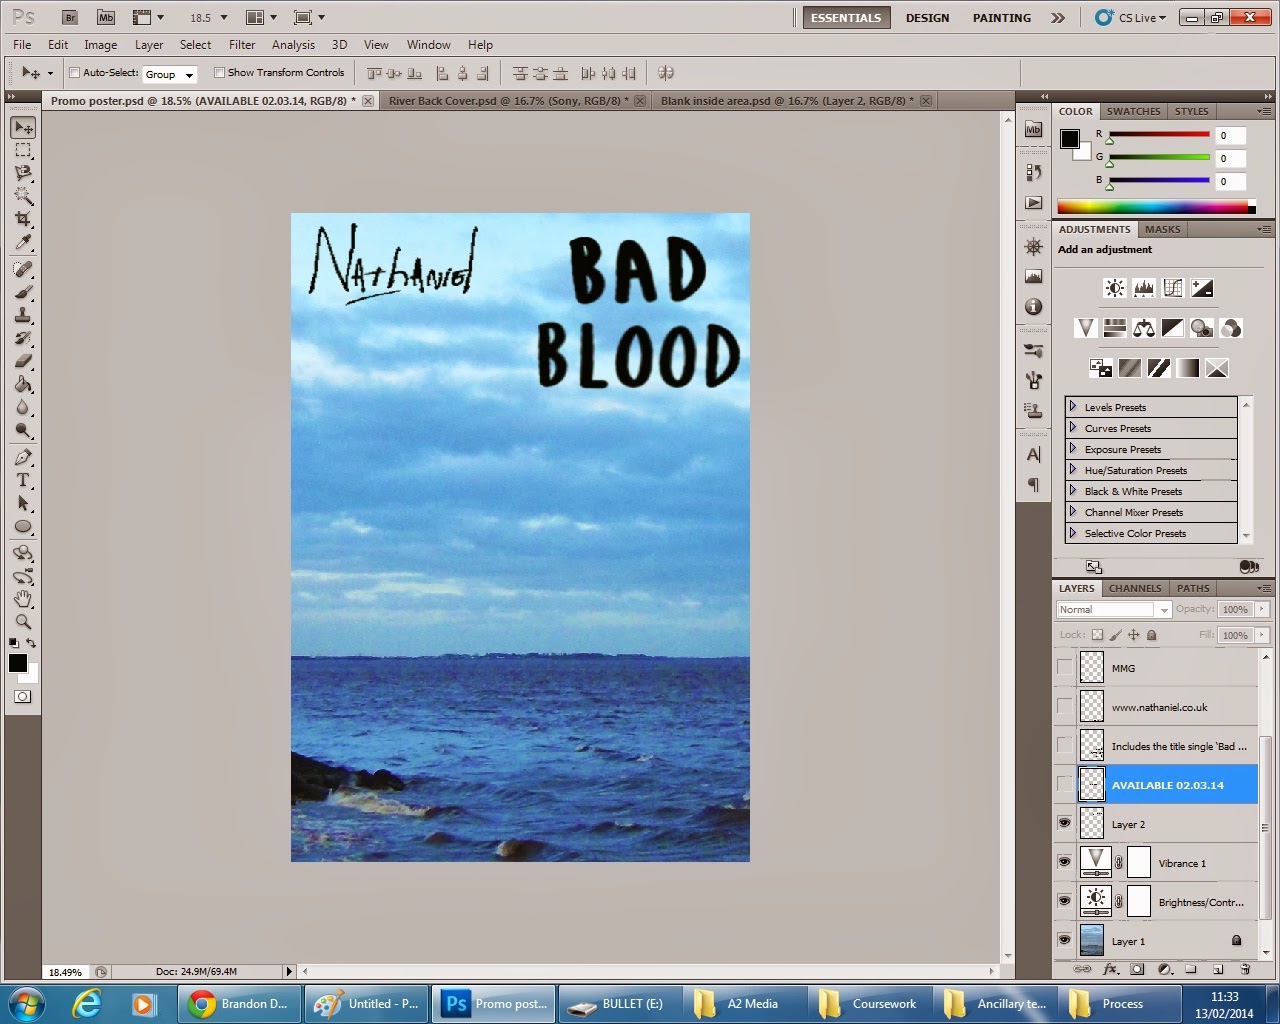Select the Zoom tool
Viewport: 1280px width, 1024px height.
tap(23, 622)
